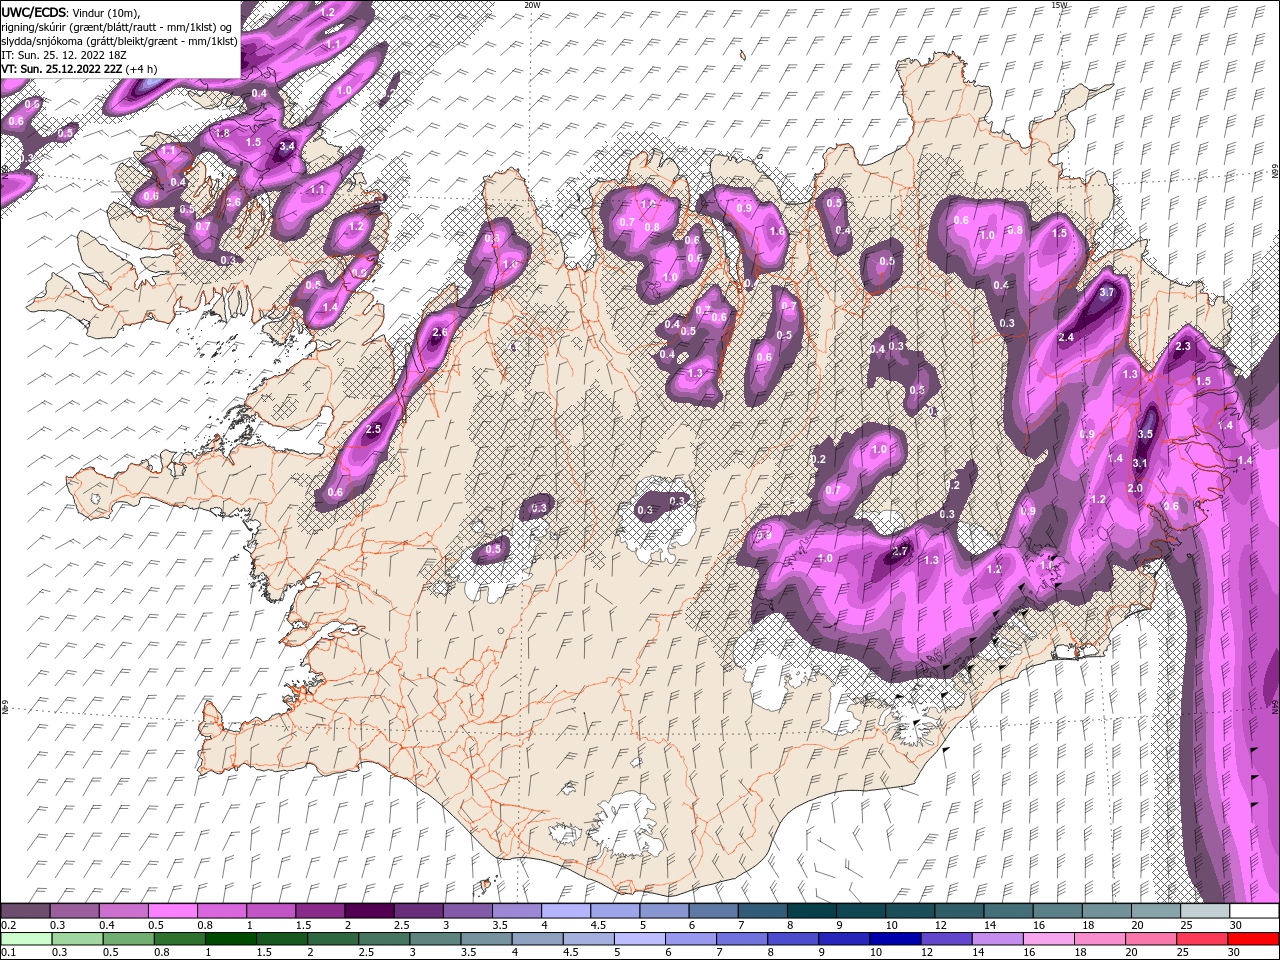Click the 2.7 precipitation value on the map

[x=899, y=551]
